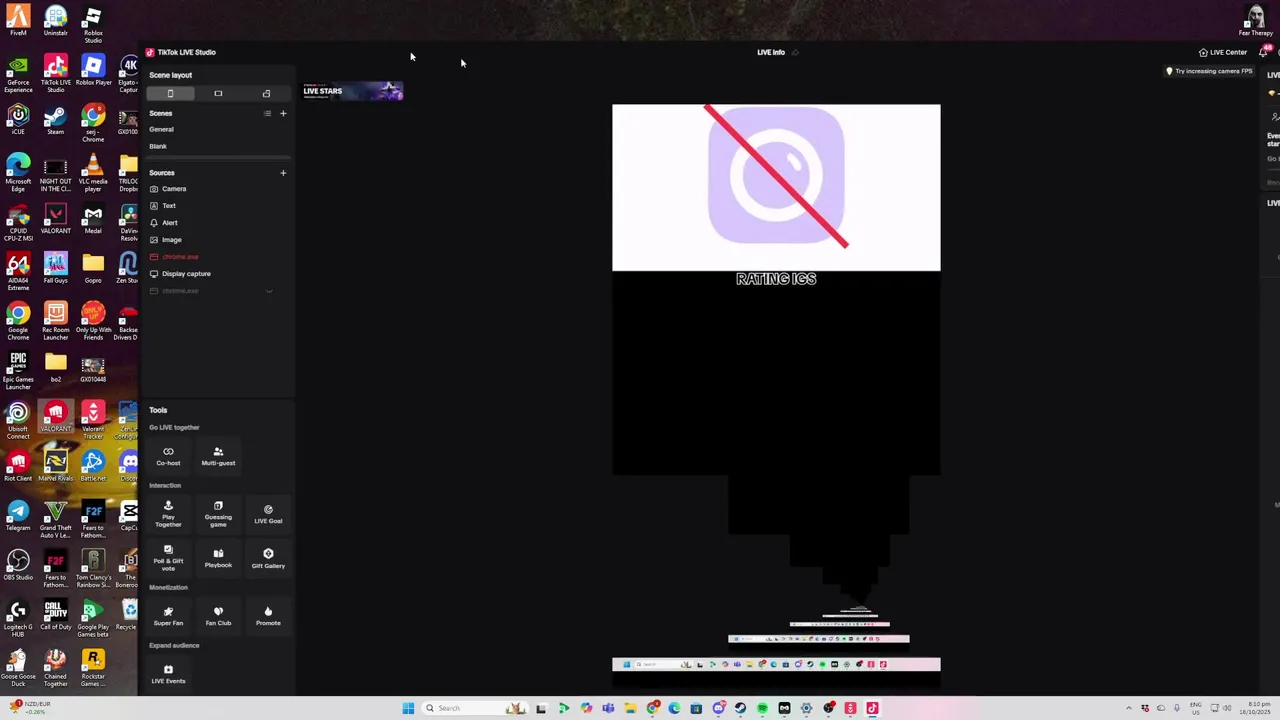This screenshot has height=720, width=1280.
Task: Open the Co-host tool
Action: (x=168, y=456)
